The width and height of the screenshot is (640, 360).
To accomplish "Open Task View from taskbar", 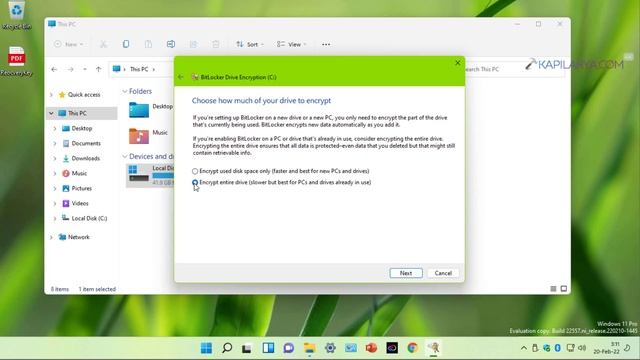I will (x=247, y=348).
